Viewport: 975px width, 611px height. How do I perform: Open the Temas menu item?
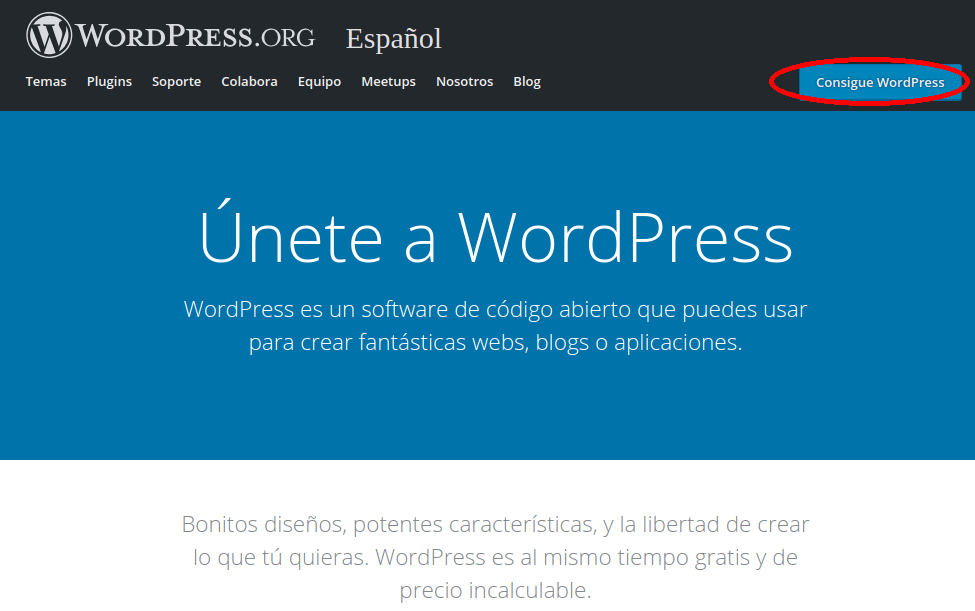pyautogui.click(x=46, y=81)
